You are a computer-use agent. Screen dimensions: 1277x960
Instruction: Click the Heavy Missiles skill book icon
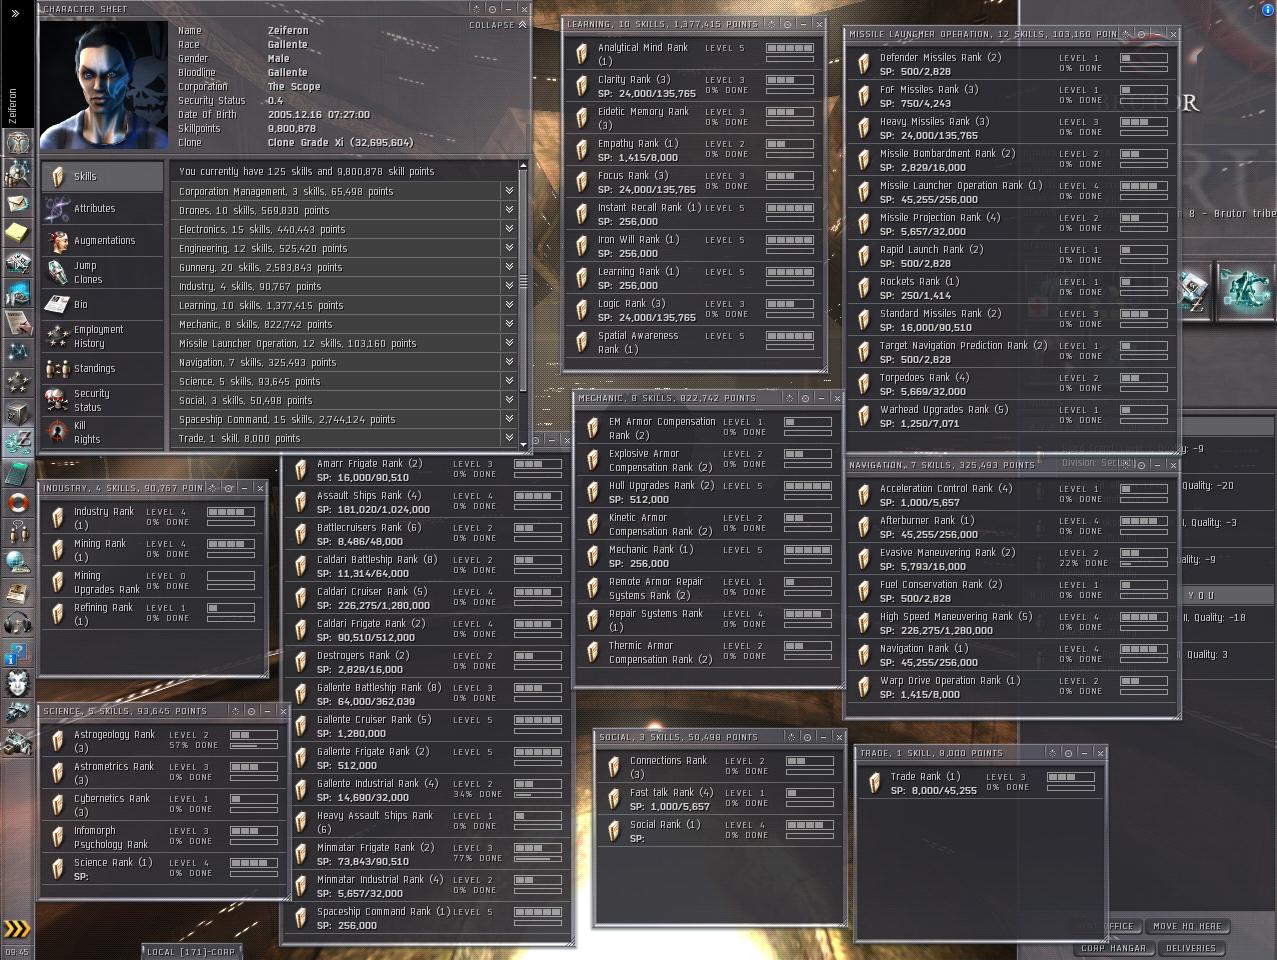pyautogui.click(x=864, y=128)
